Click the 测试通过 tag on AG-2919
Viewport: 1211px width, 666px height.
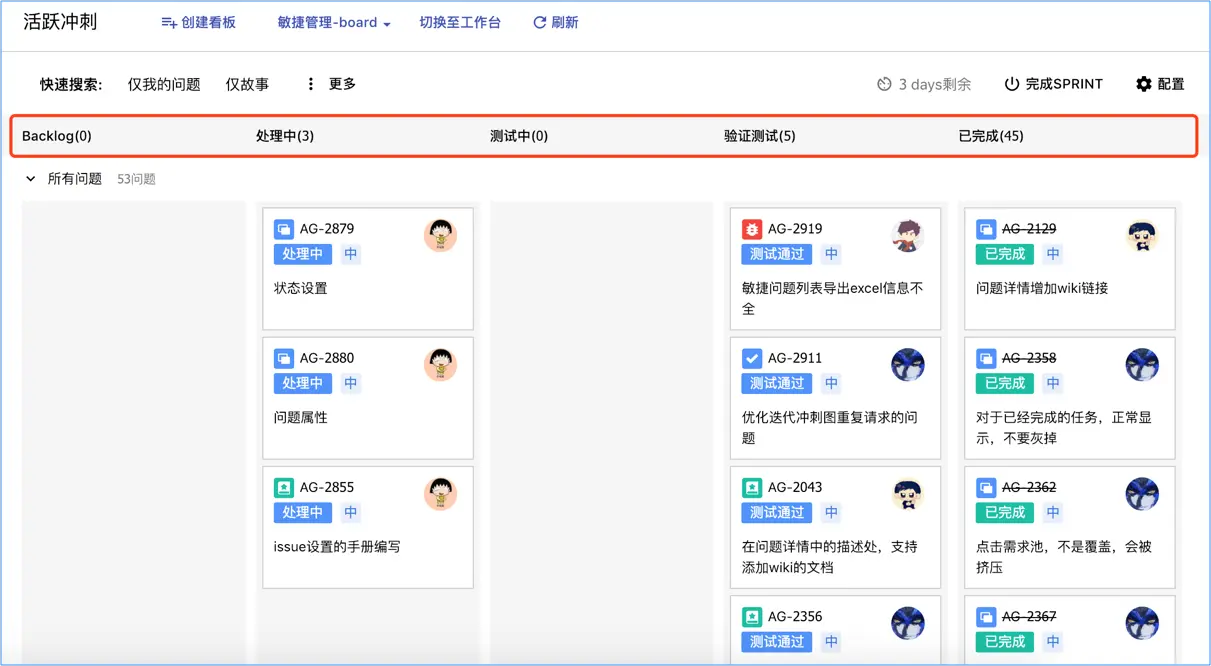coord(777,254)
